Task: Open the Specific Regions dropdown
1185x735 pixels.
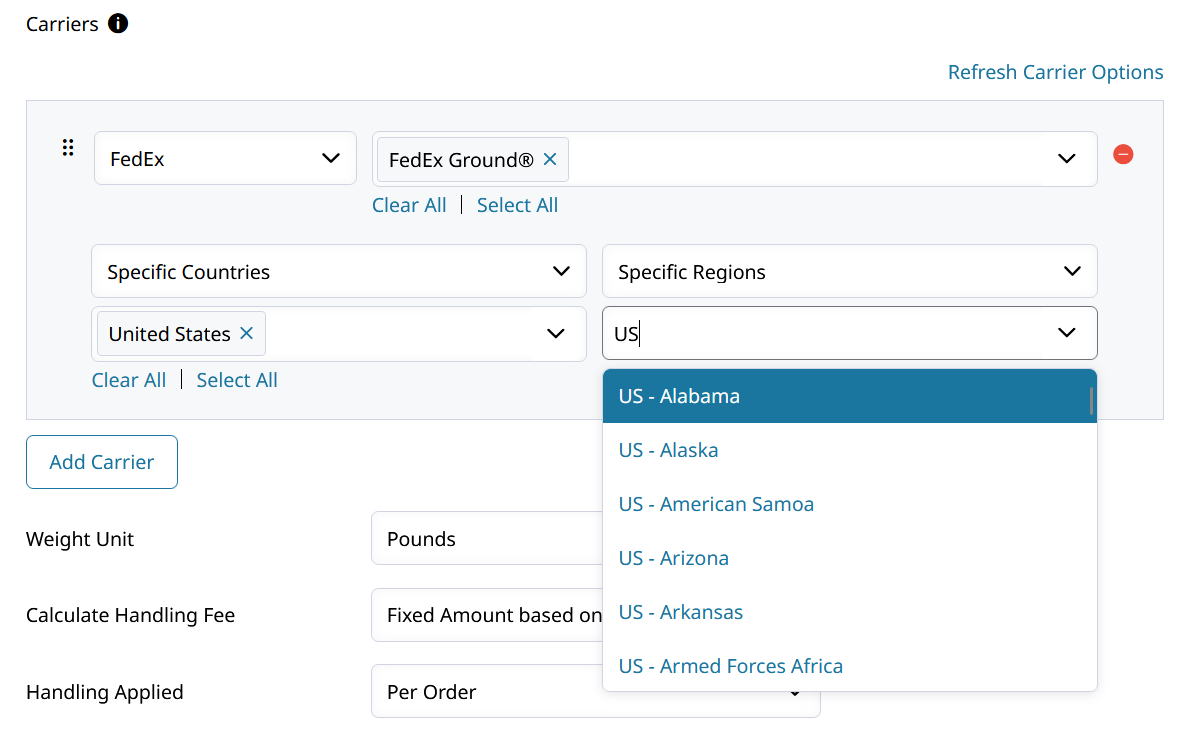Action: click(849, 271)
